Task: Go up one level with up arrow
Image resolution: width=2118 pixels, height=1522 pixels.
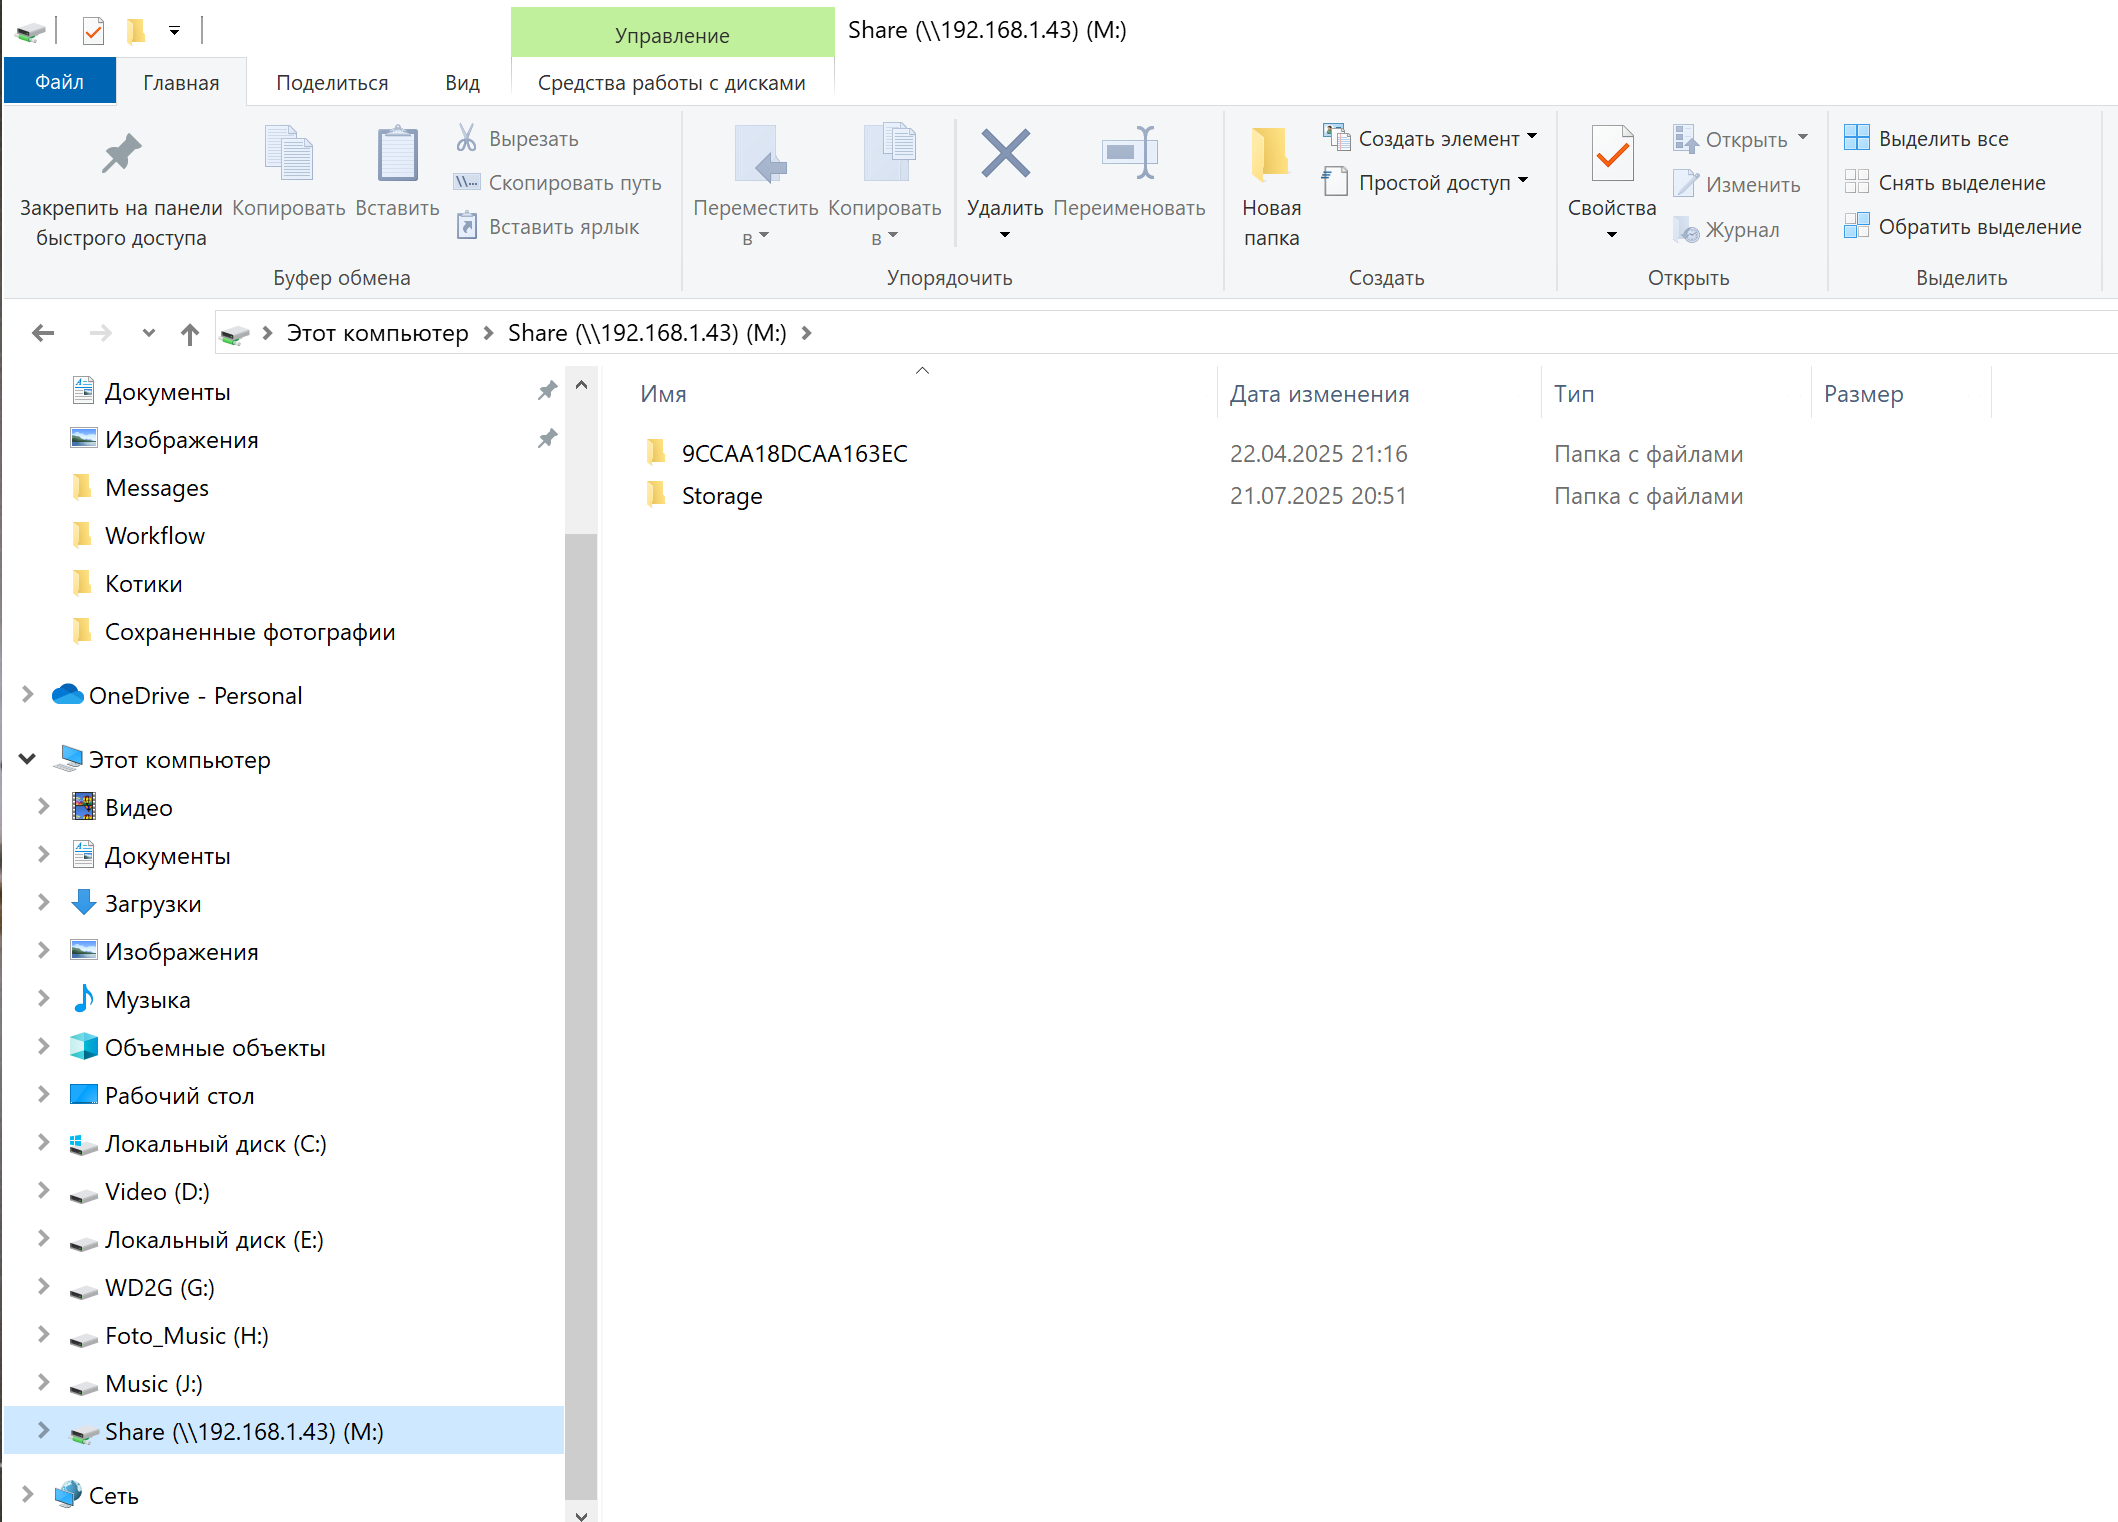Action: [189, 333]
